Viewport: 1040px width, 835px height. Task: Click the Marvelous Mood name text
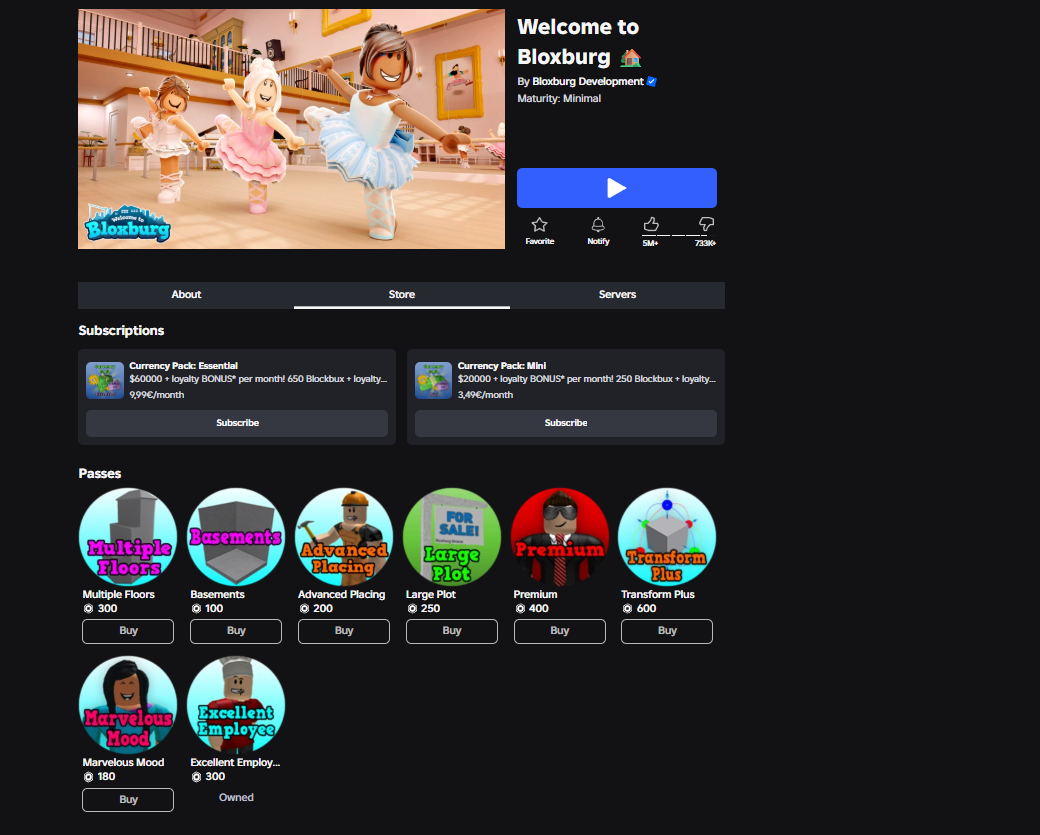click(123, 762)
